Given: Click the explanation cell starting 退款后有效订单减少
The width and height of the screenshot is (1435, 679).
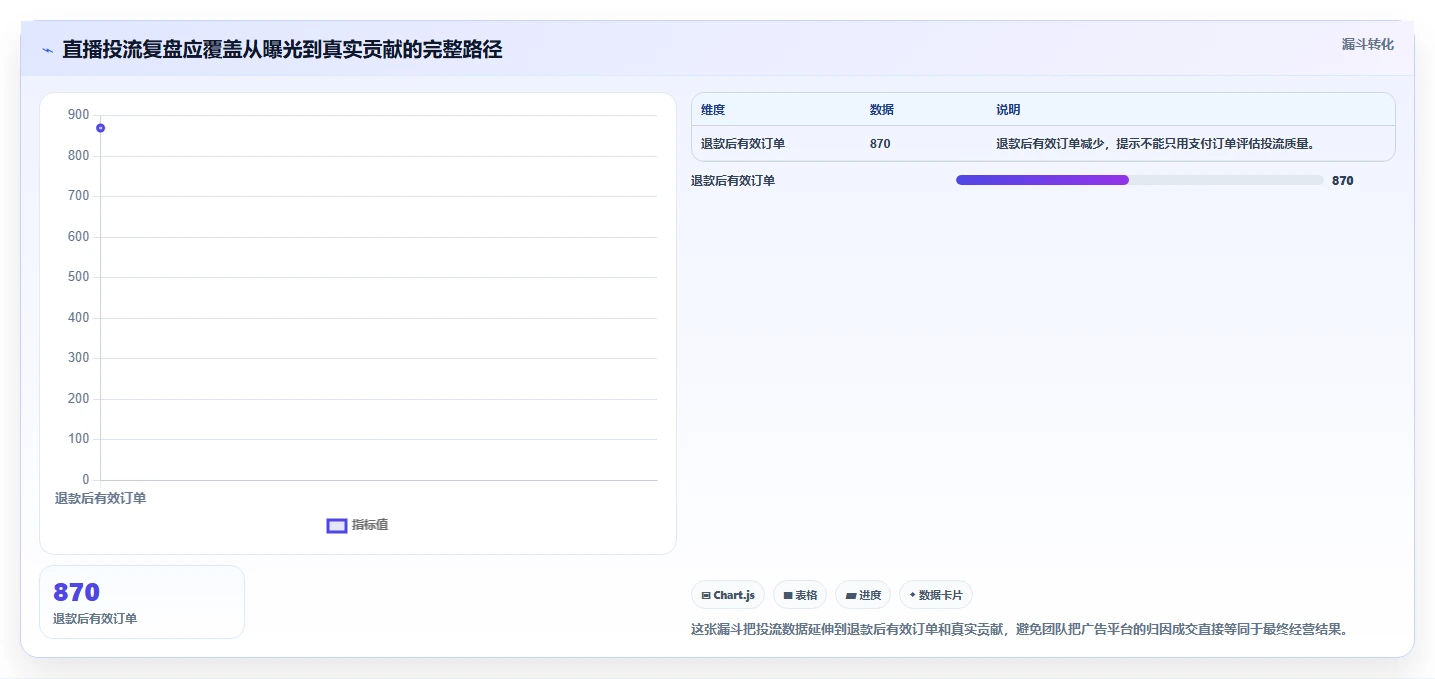Looking at the screenshot, I should [x=1155, y=144].
